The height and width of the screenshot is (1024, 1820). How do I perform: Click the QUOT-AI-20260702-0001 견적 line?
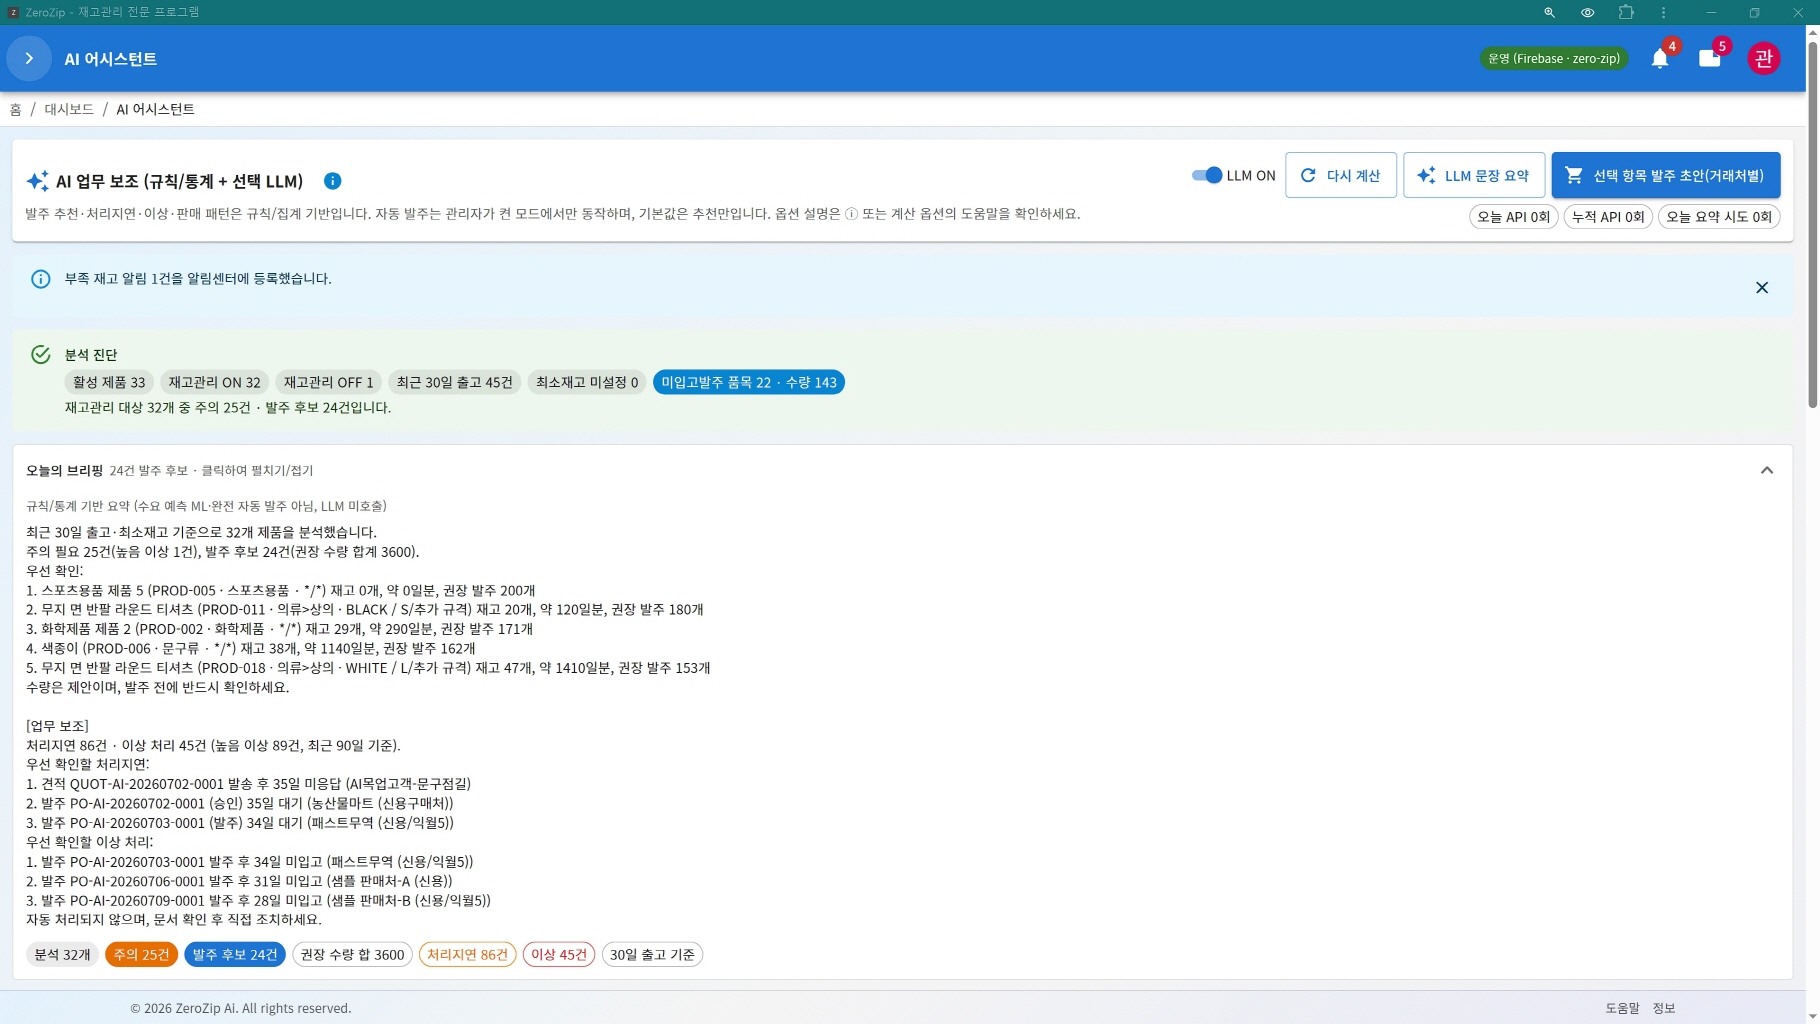click(248, 784)
